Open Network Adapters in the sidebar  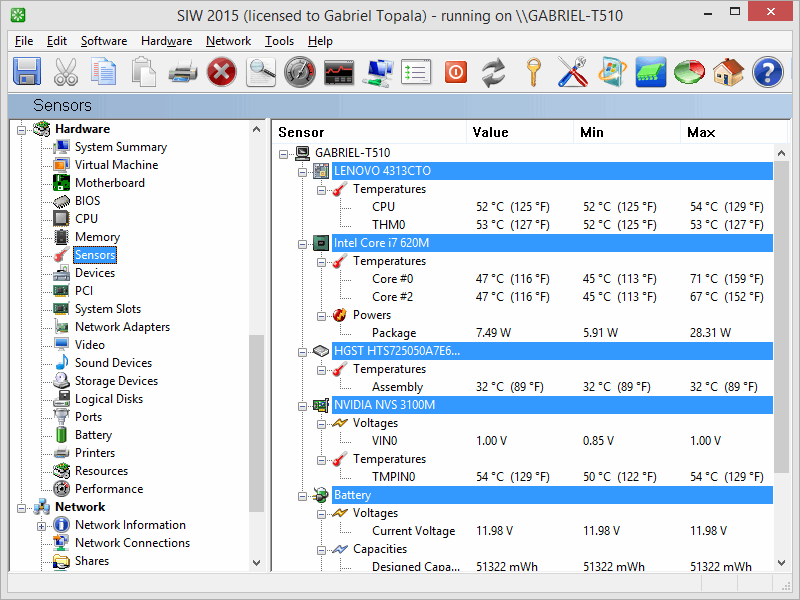pos(122,326)
